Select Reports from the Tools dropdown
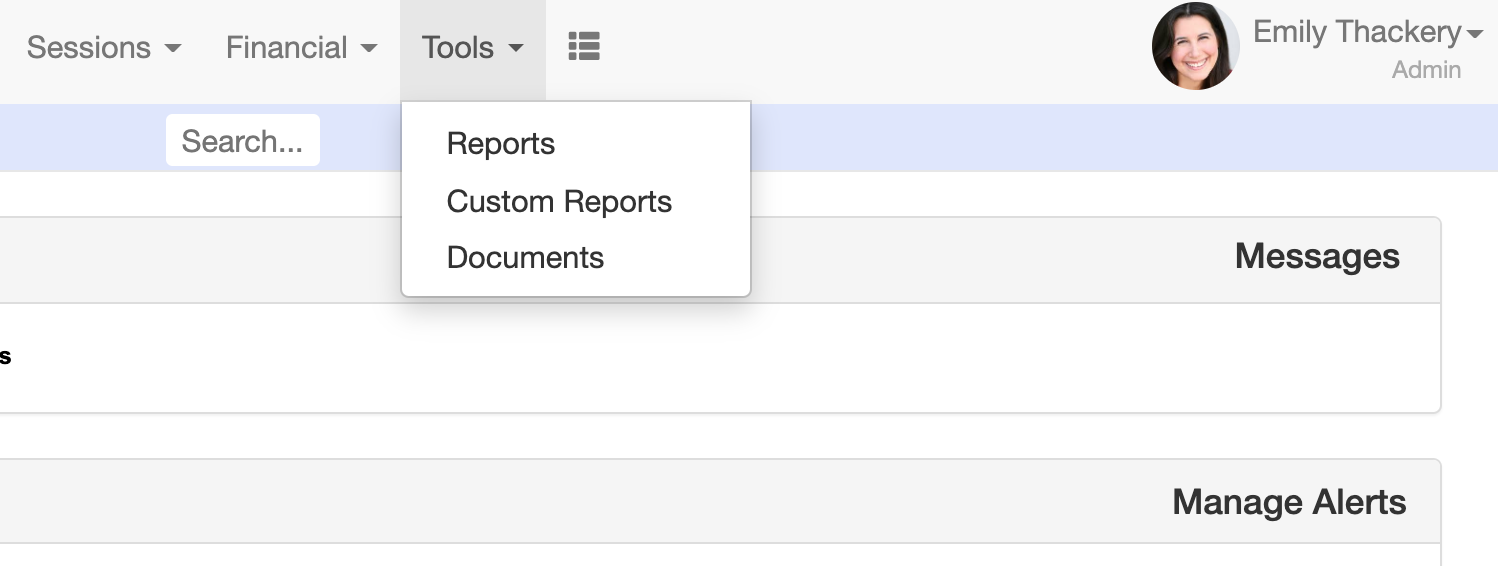The width and height of the screenshot is (1498, 566). (x=501, y=144)
